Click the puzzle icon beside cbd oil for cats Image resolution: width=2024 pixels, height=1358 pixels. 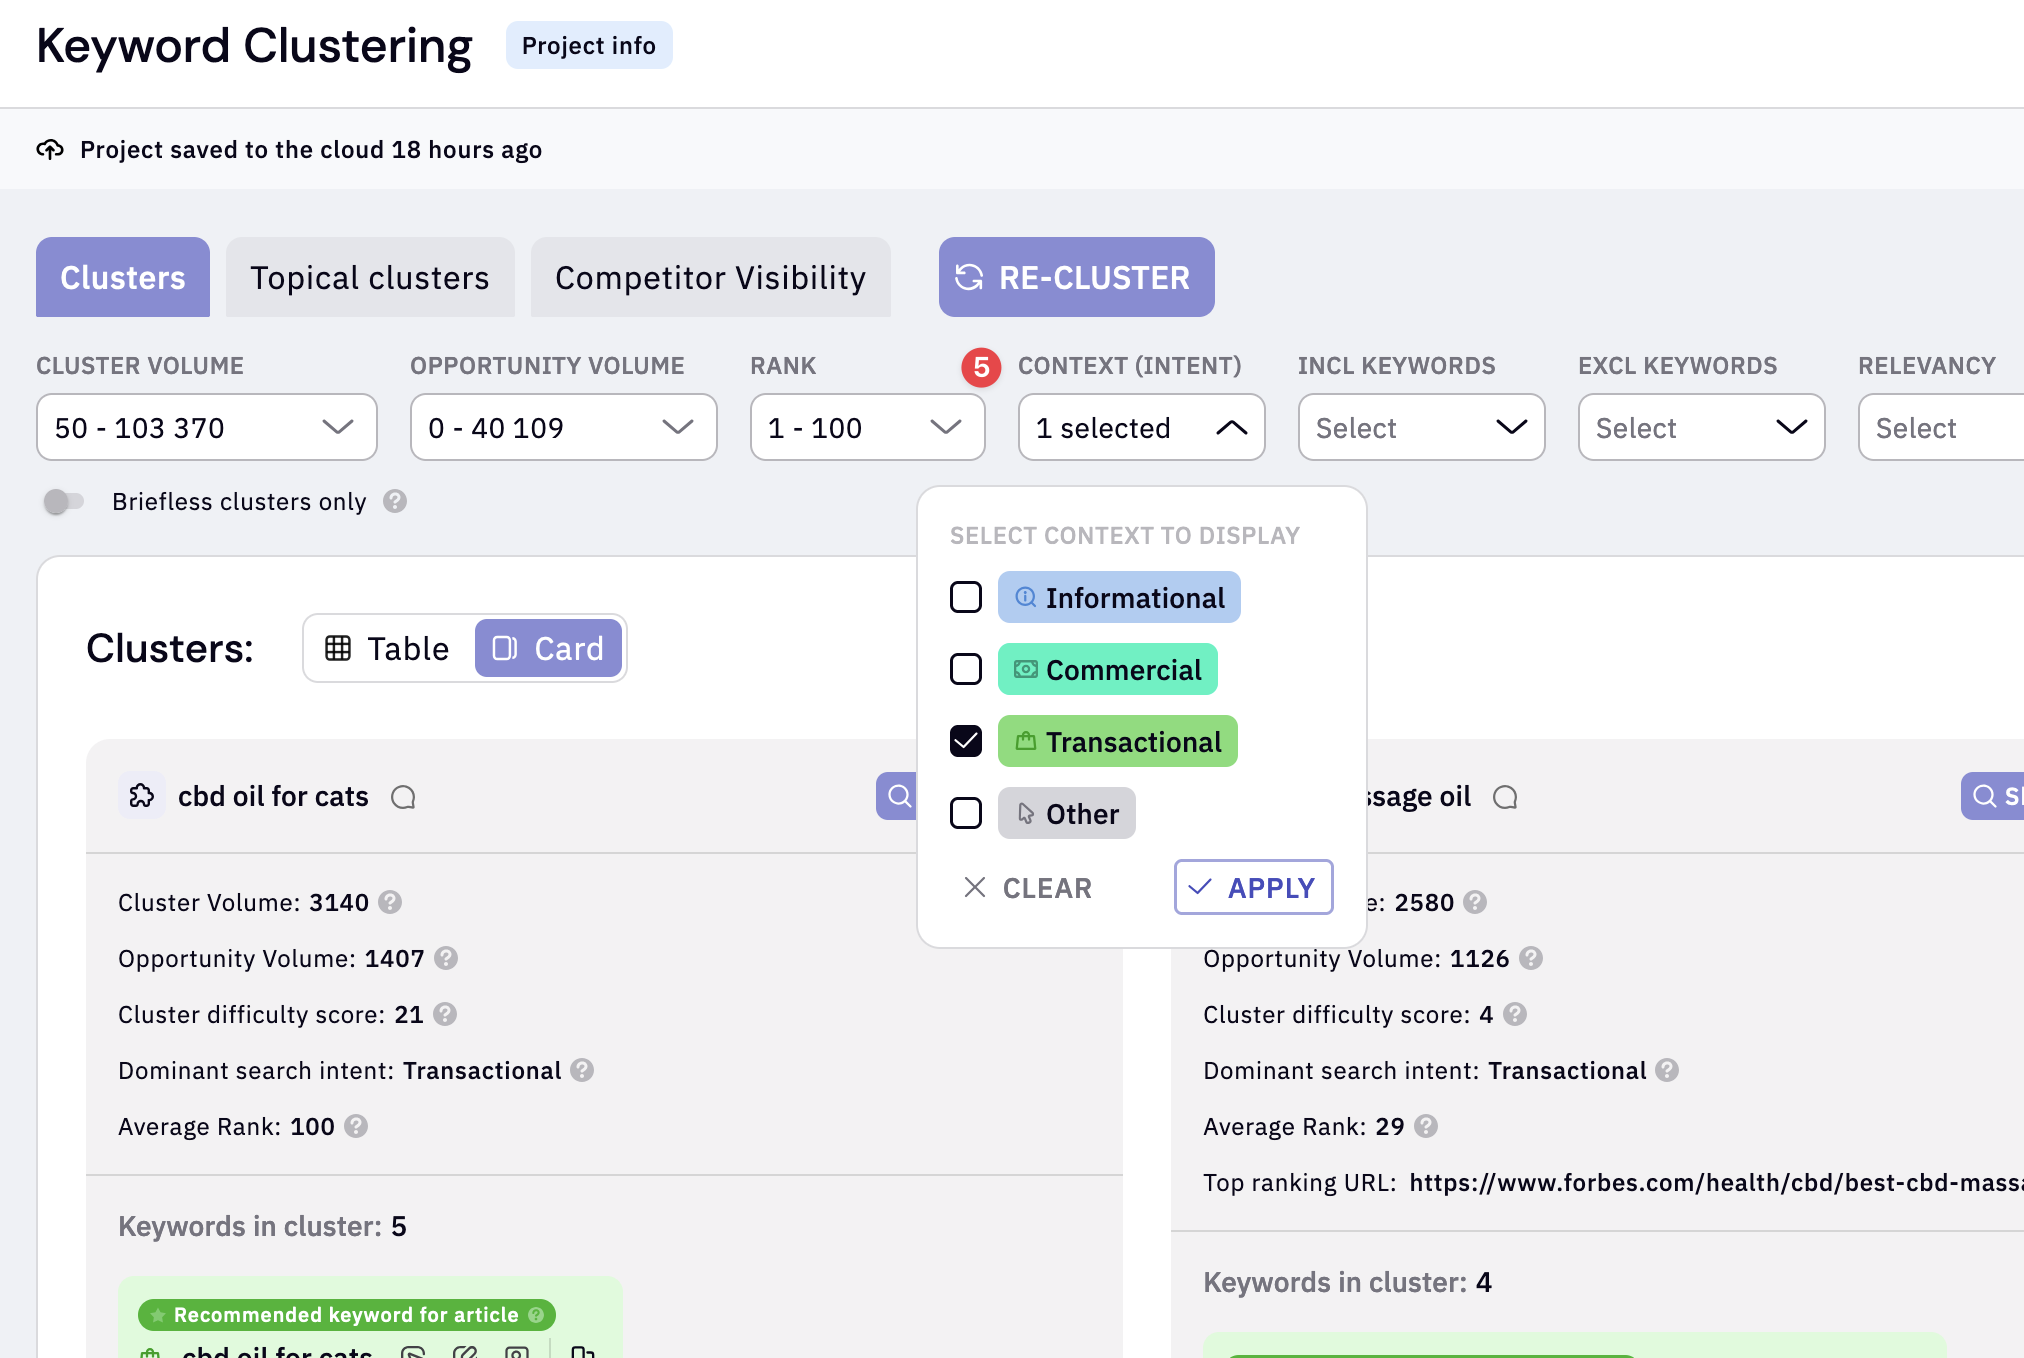point(142,796)
